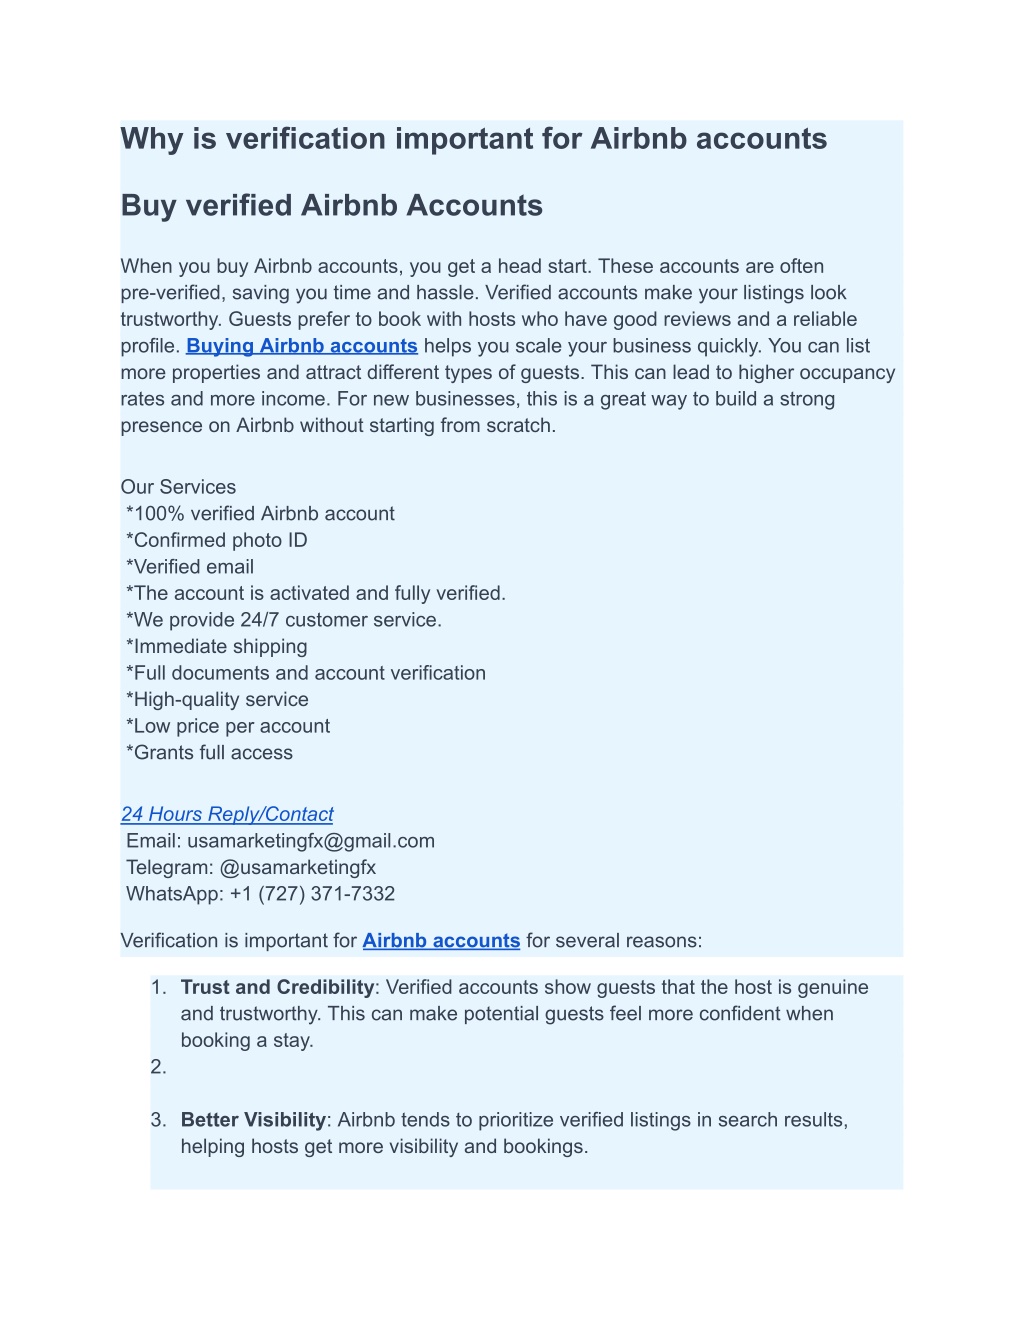Click the bold 'Trust and Credibility' text
Screen dimensions: 1024x1325
coord(277,988)
